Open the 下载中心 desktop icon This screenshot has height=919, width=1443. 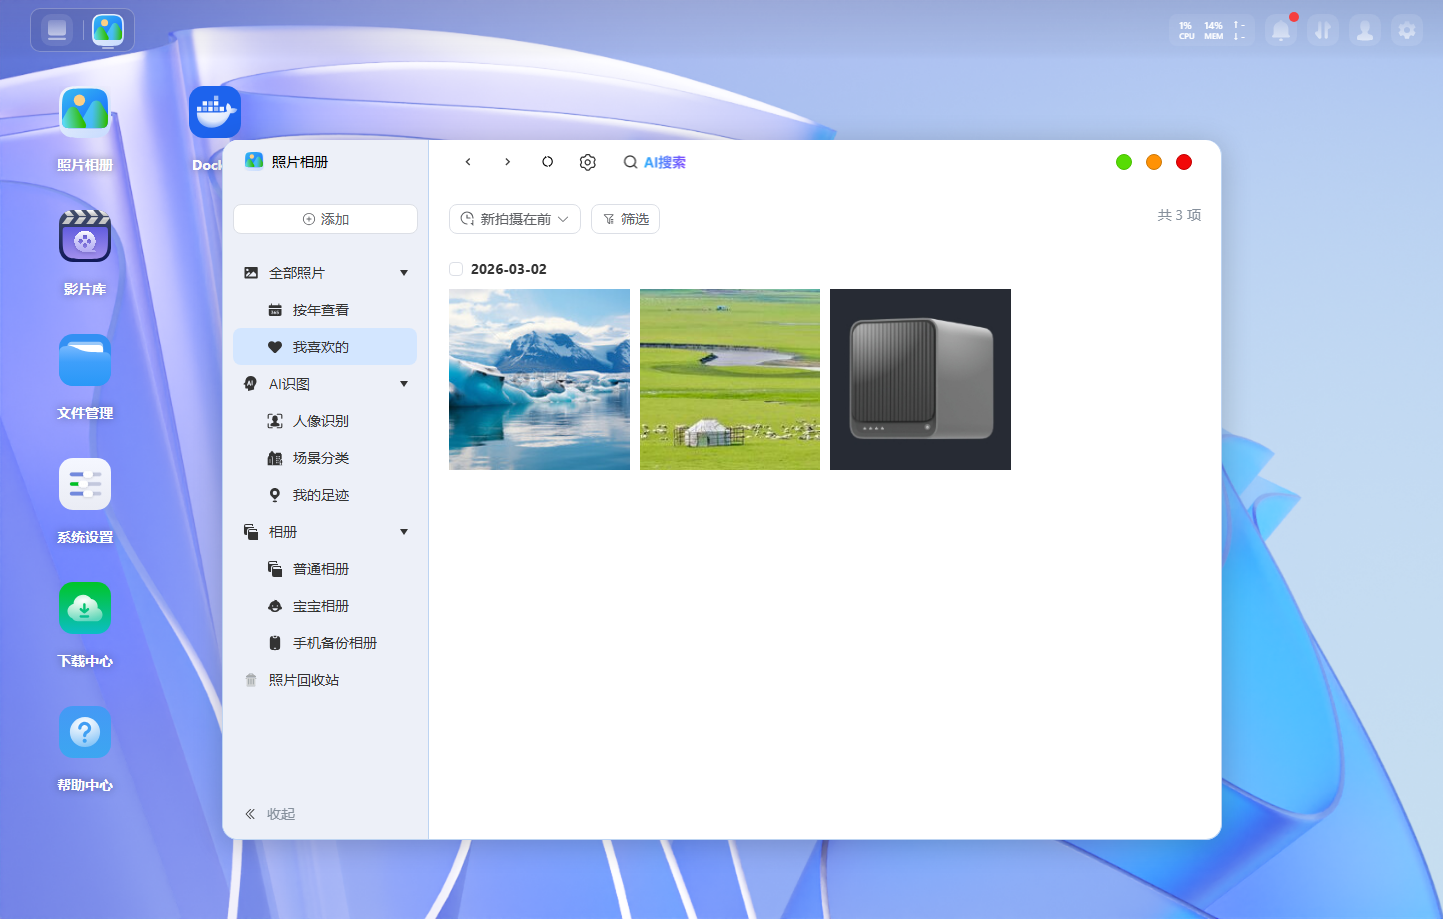coord(85,608)
